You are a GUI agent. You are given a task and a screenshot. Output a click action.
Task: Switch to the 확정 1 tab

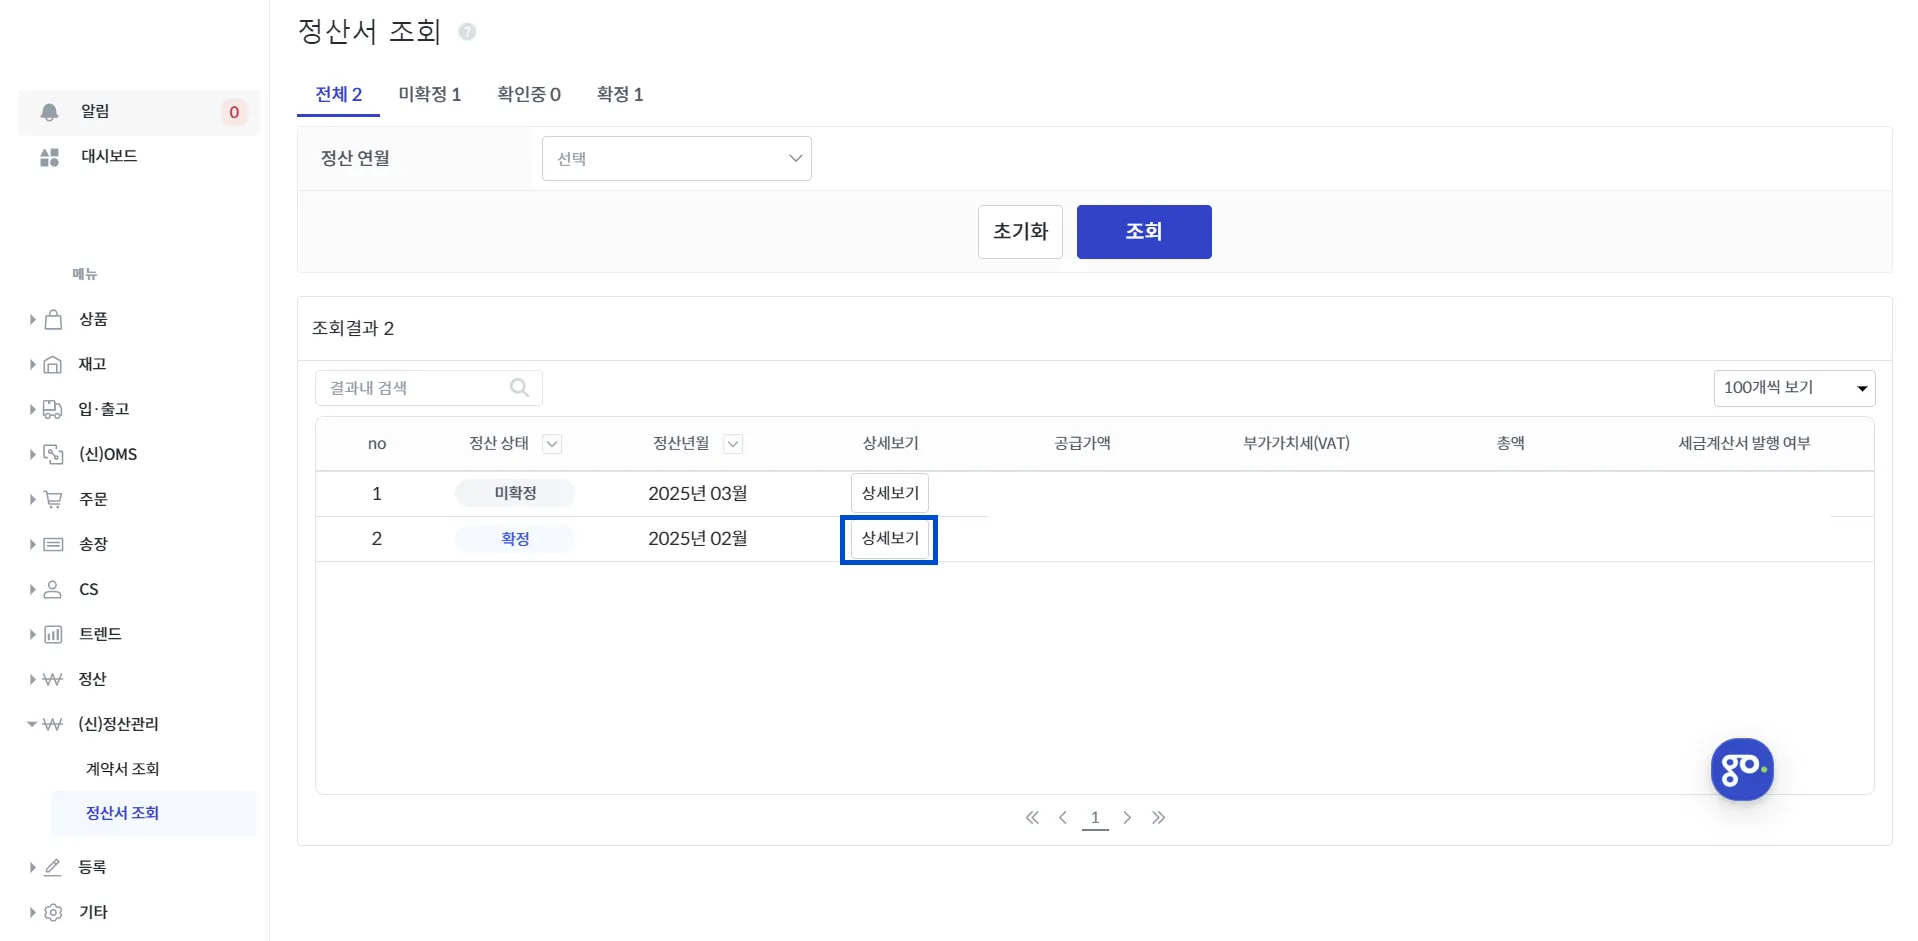[620, 94]
